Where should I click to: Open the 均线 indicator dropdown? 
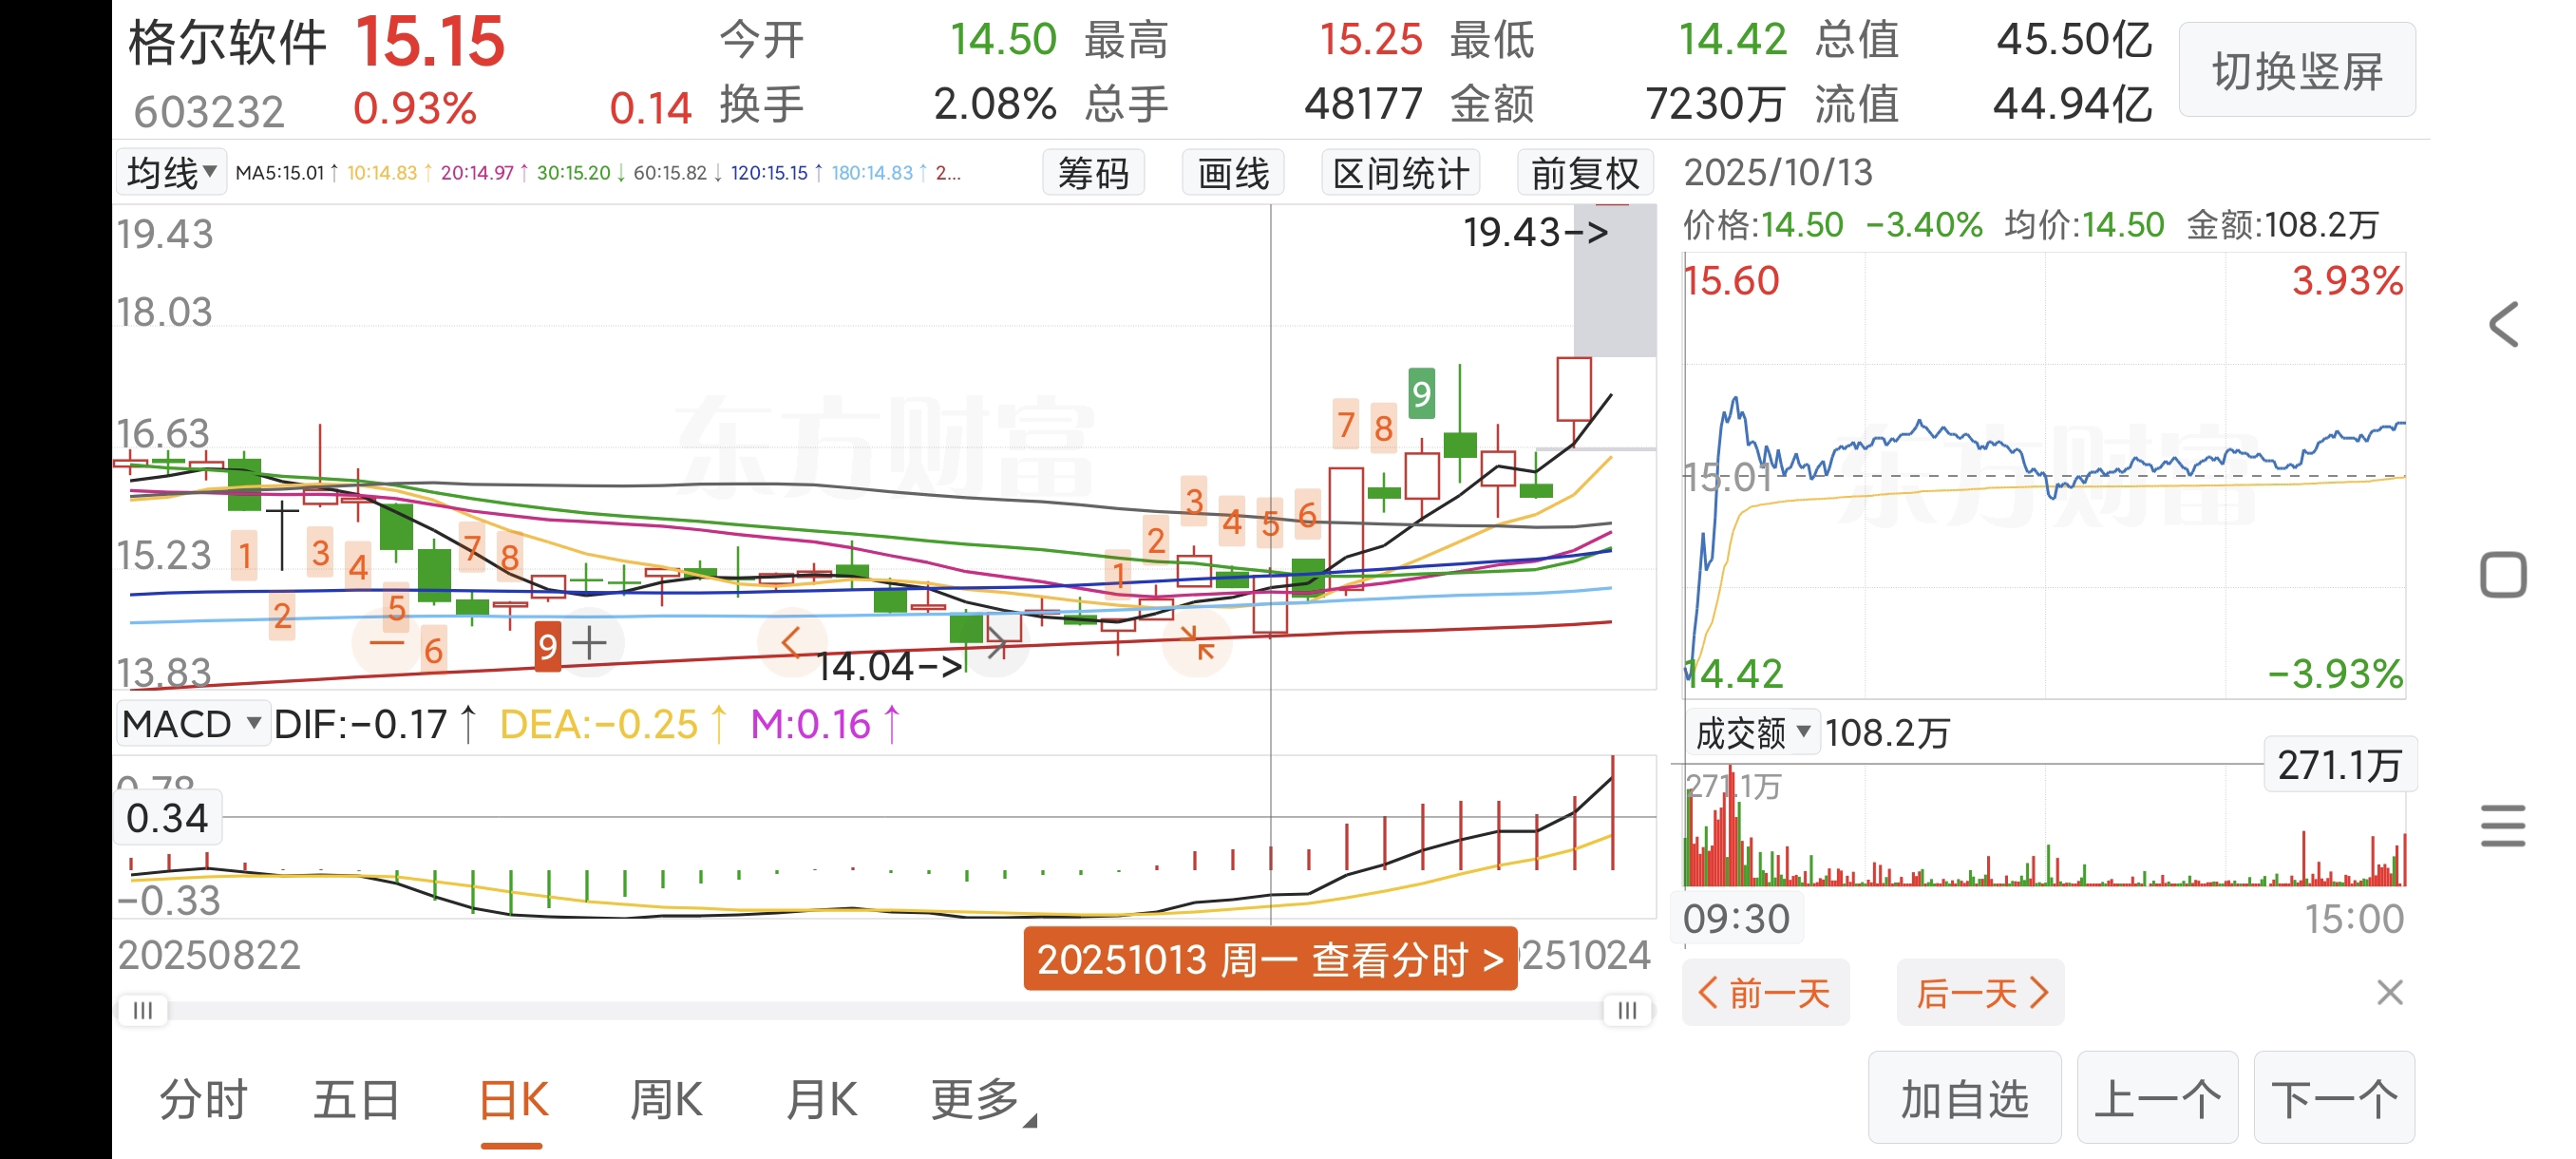click(171, 172)
